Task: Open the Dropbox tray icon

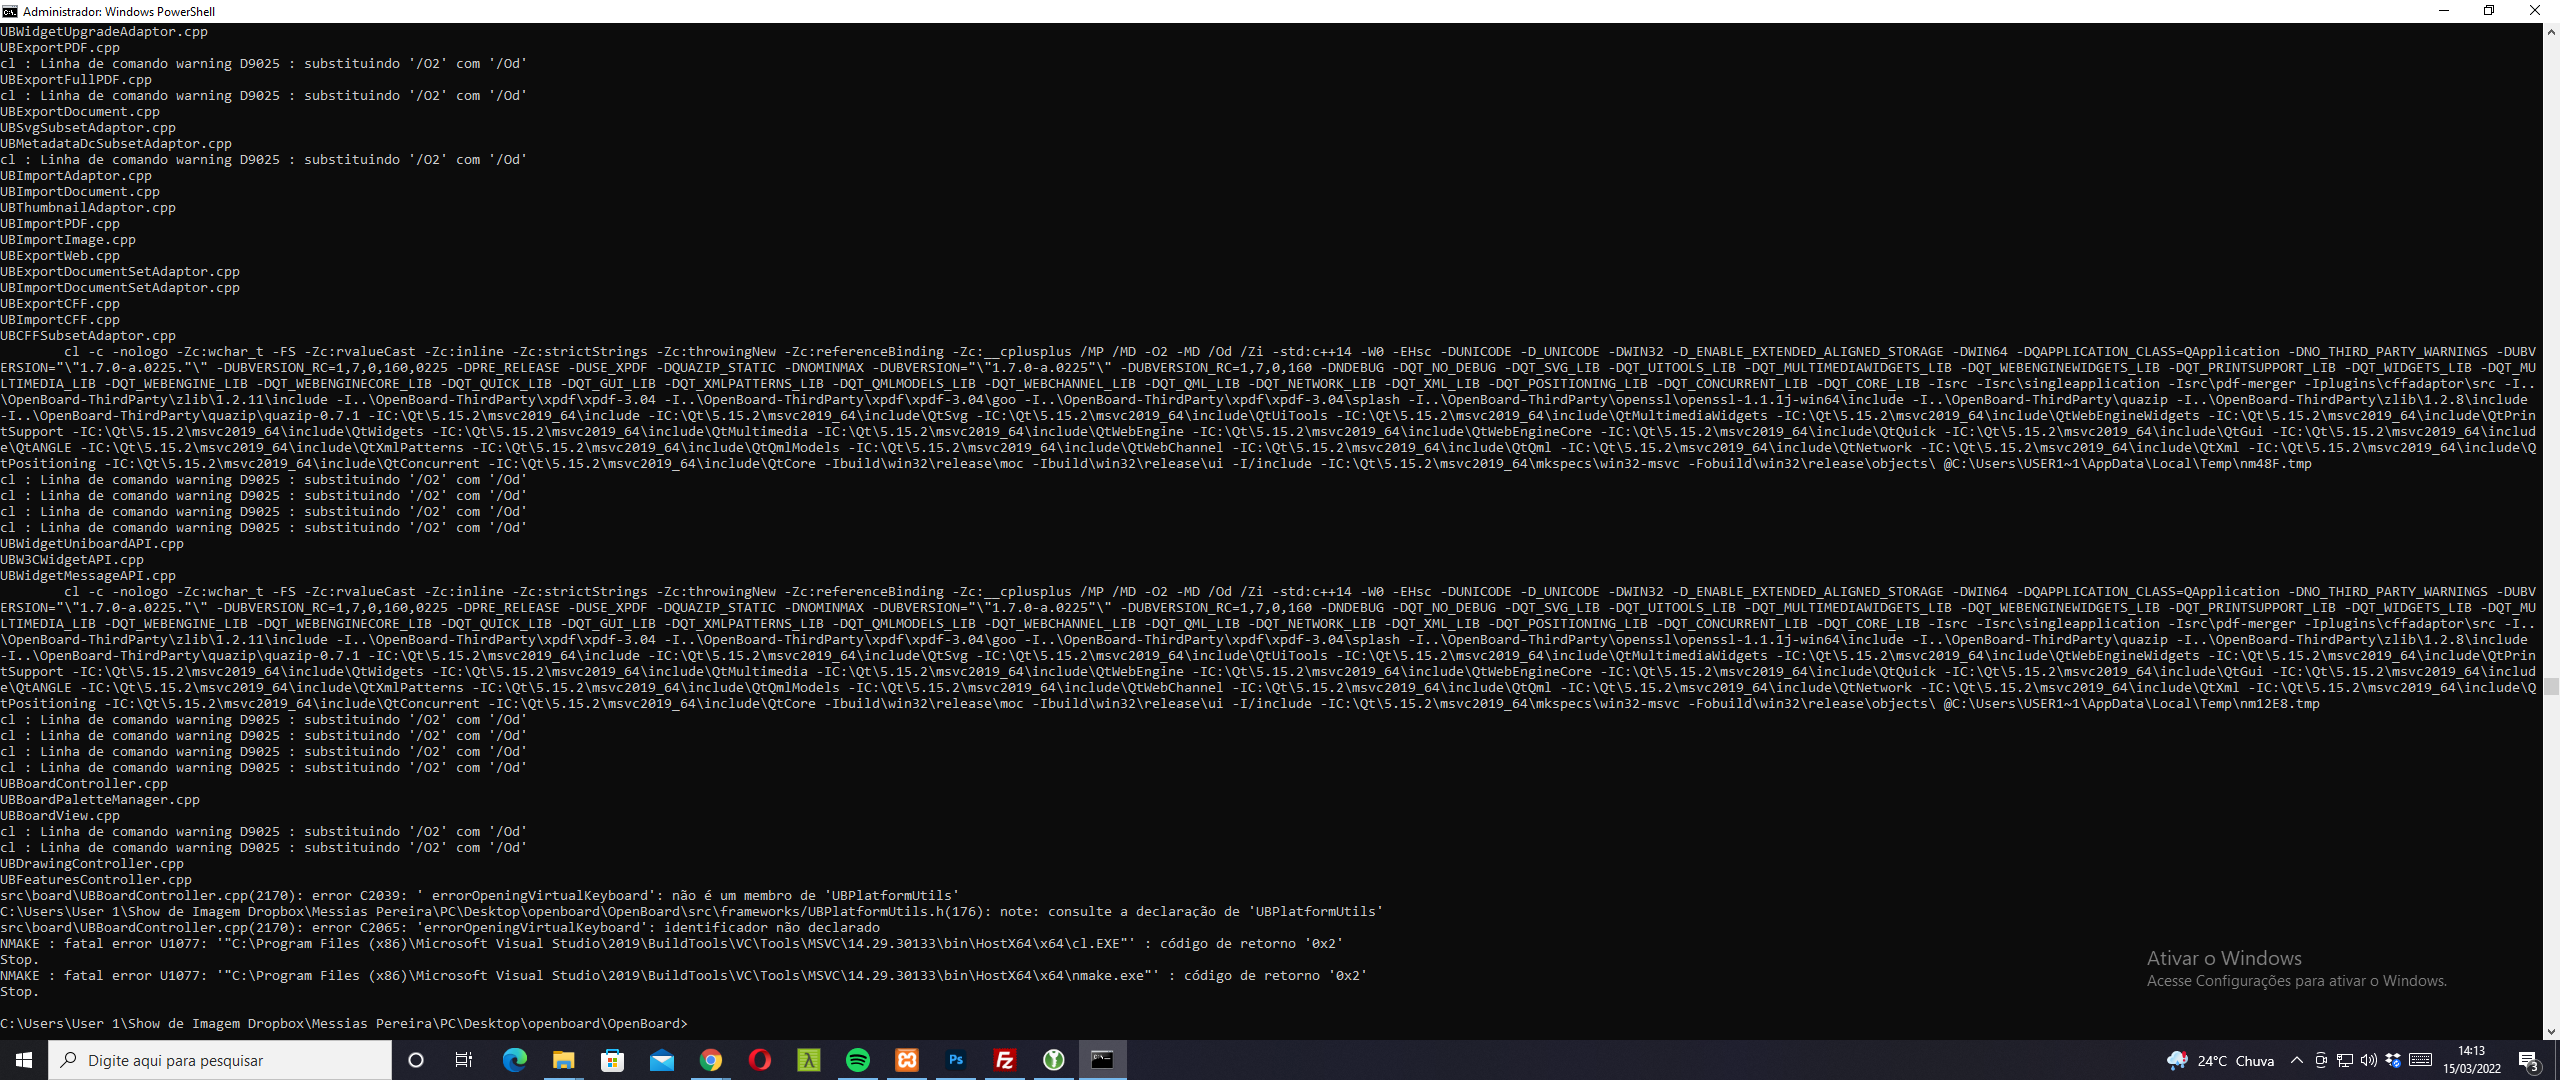Action: click(2392, 1060)
